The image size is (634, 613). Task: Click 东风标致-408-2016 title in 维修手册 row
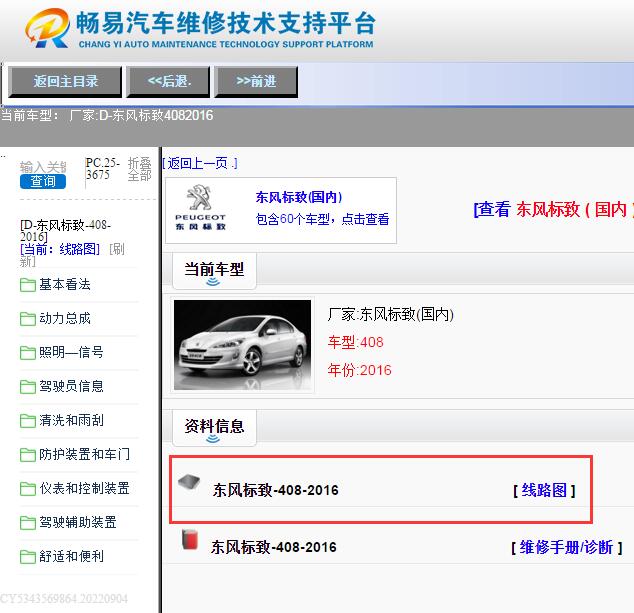coord(273,547)
